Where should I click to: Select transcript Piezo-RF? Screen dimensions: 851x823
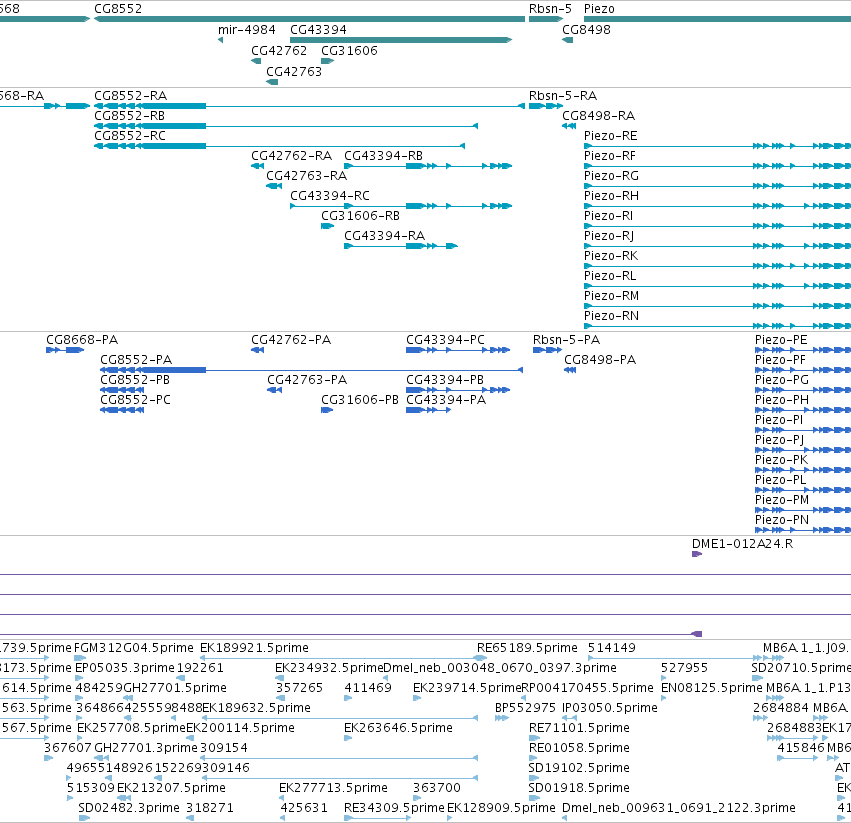609,156
